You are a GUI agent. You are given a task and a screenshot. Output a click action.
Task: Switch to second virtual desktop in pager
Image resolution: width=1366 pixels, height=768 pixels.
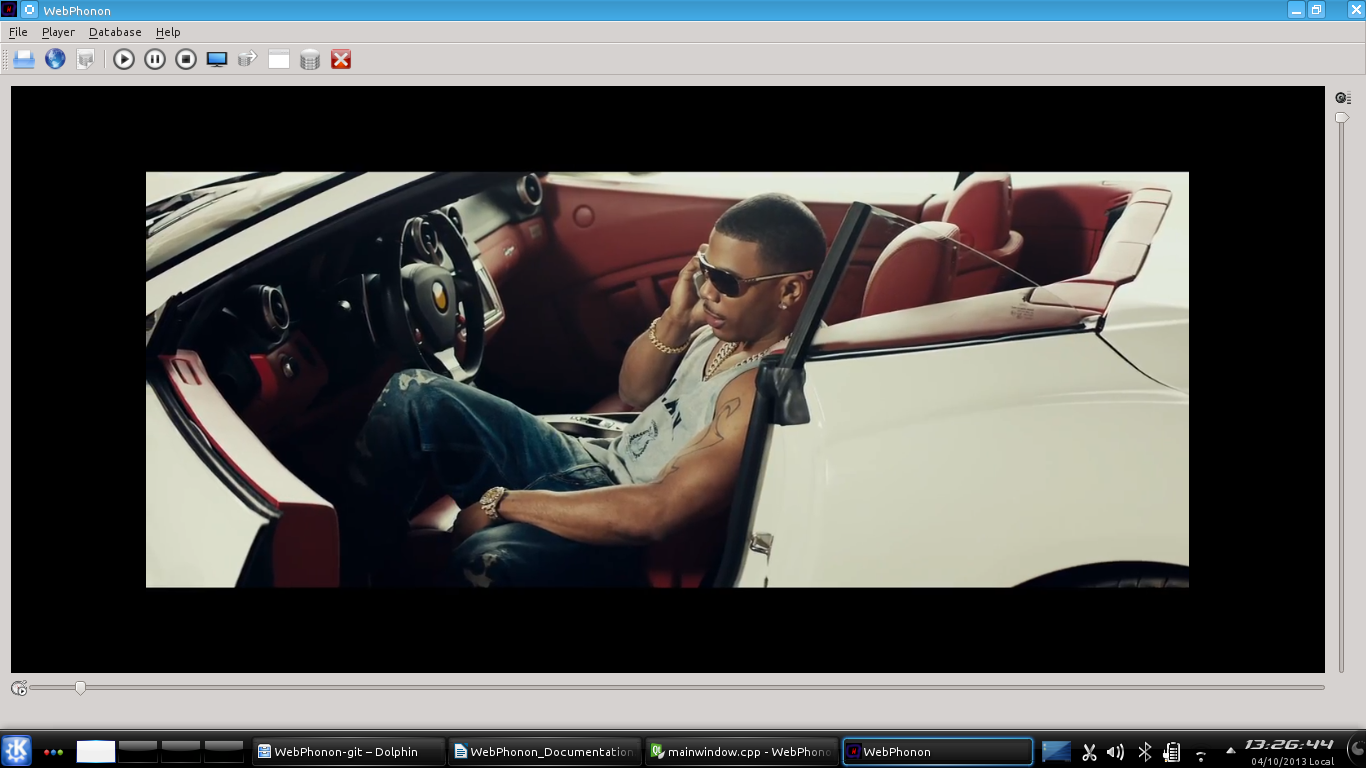point(138,752)
